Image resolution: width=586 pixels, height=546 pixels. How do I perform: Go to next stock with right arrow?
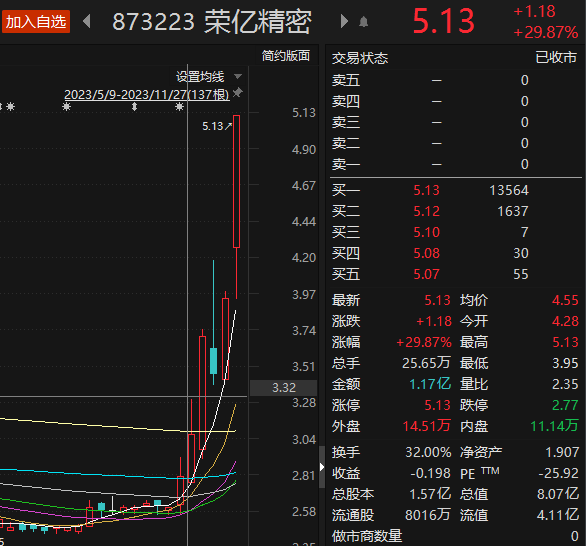[344, 21]
